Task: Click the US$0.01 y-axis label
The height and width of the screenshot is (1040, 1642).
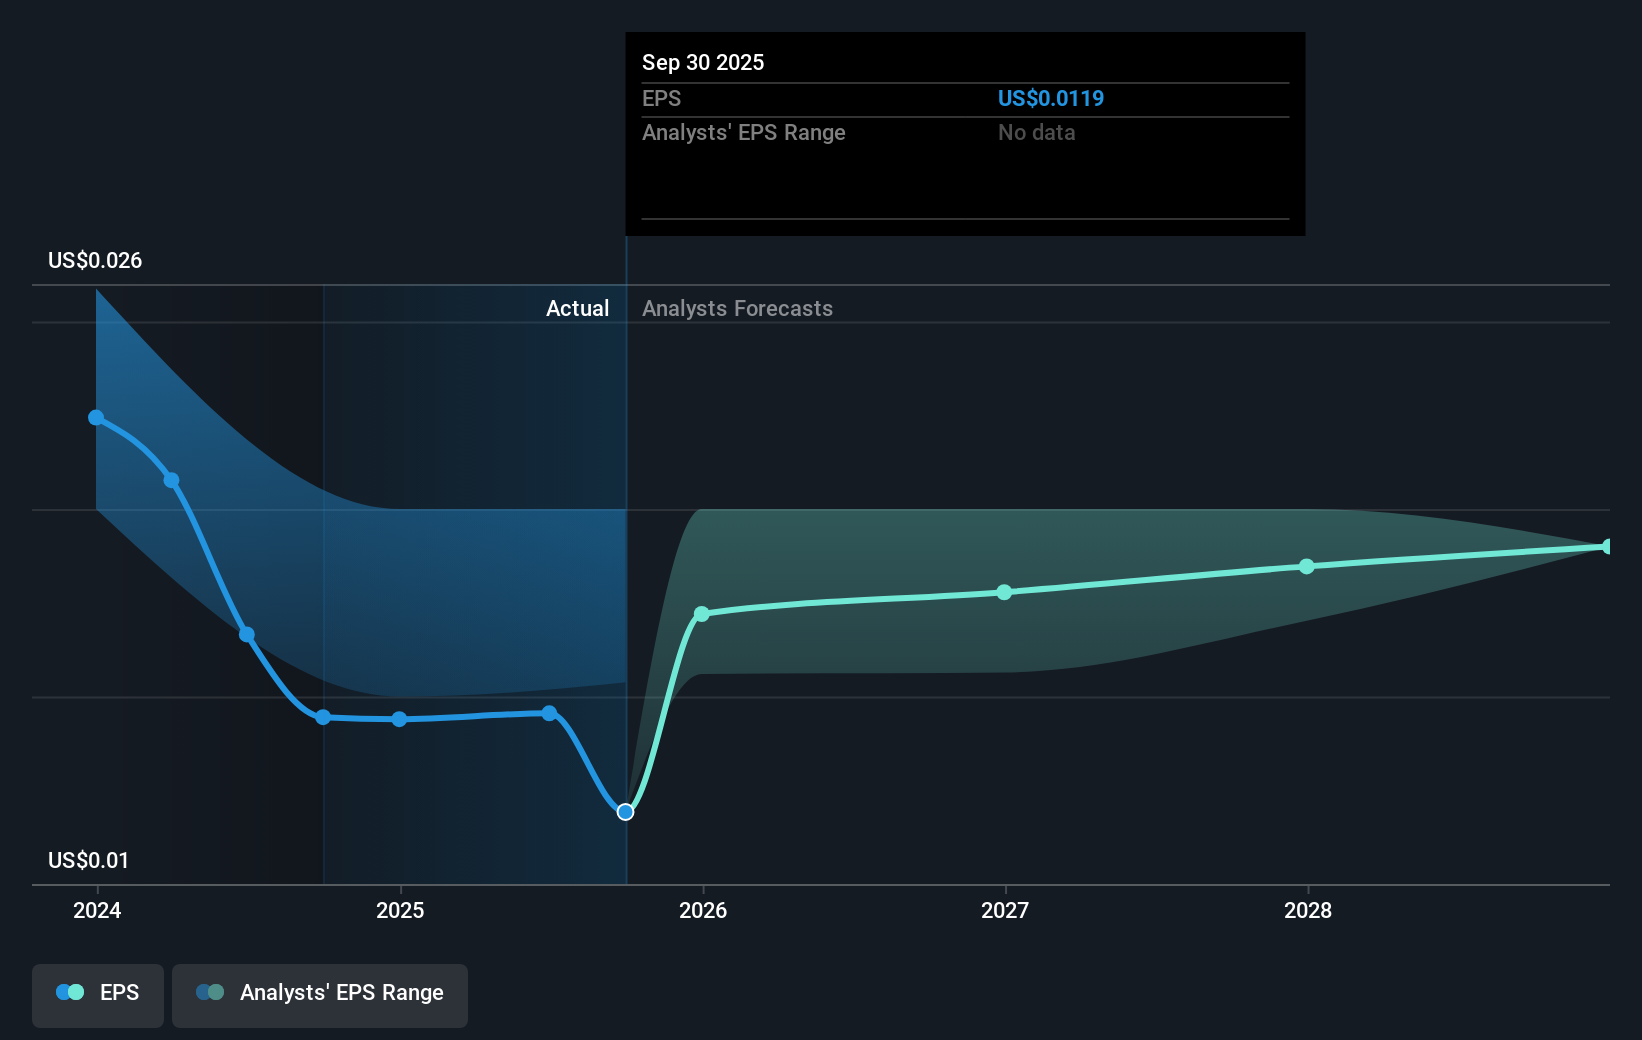Action: [88, 861]
